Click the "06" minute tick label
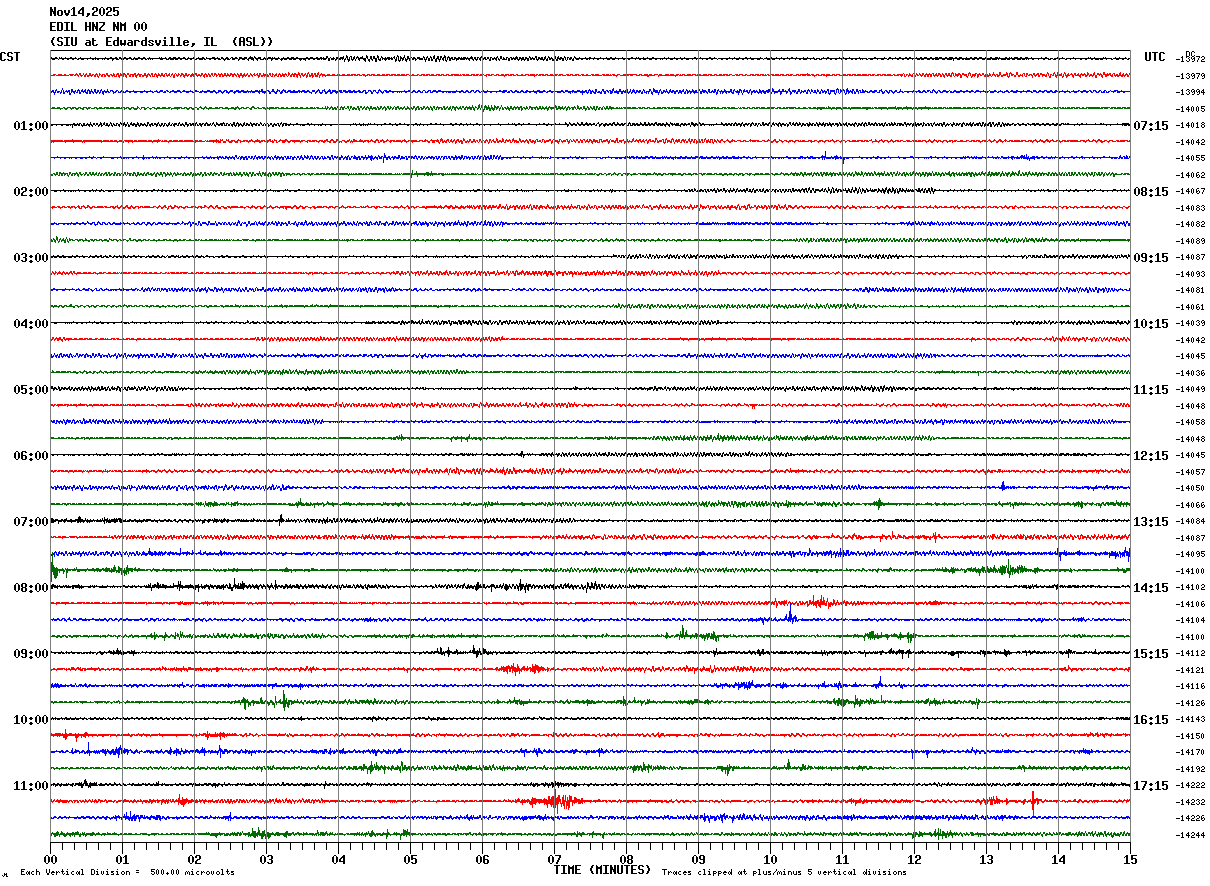Viewport: 1210px width, 886px height. (482, 859)
